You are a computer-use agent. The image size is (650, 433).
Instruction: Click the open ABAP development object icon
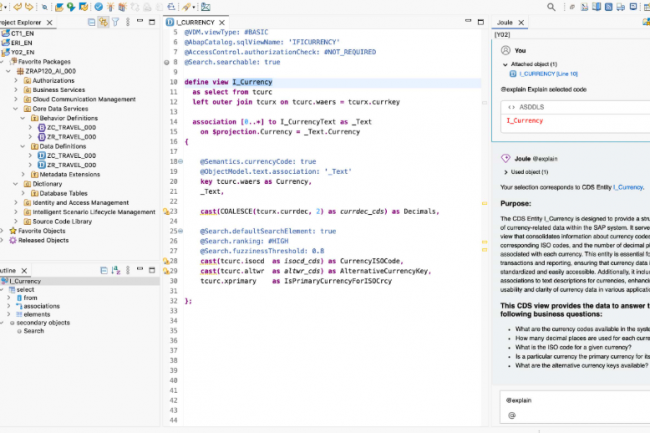tap(59, 7)
